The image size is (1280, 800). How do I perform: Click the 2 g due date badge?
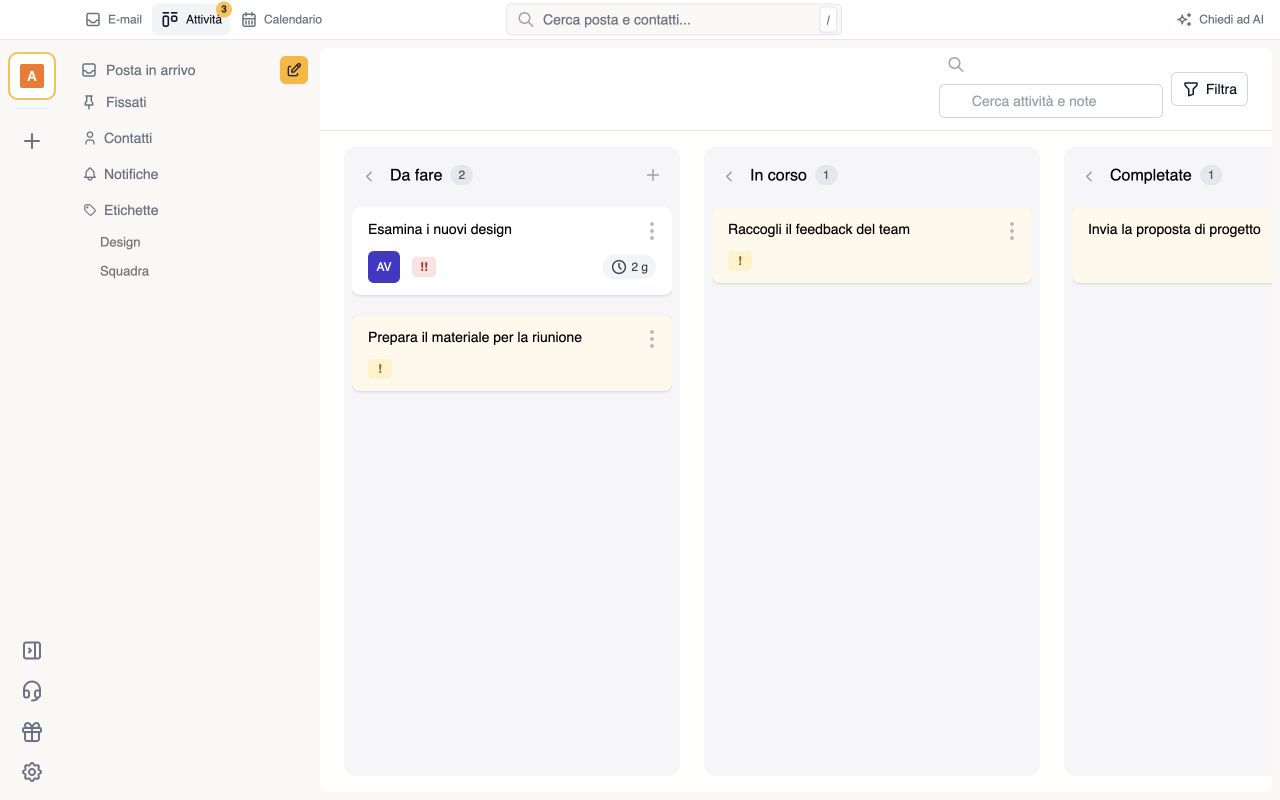point(630,267)
